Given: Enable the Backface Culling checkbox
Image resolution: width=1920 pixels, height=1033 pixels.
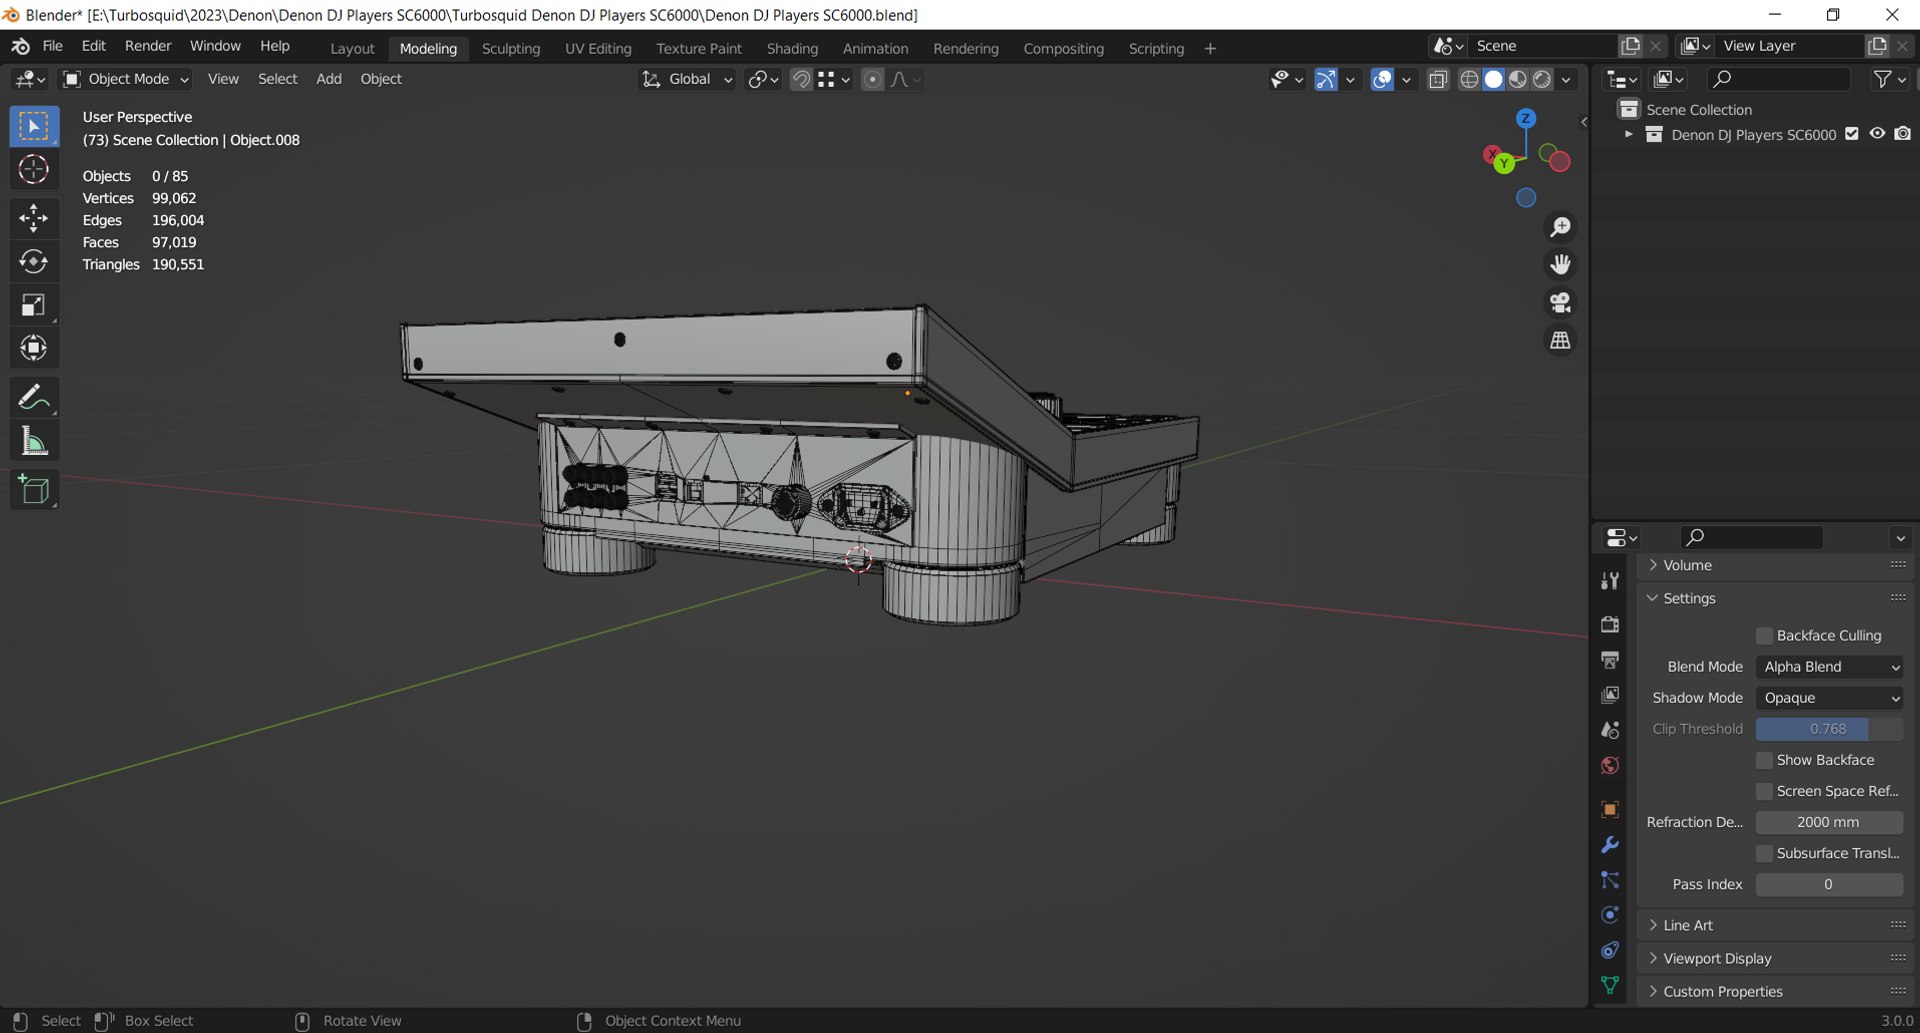Looking at the screenshot, I should point(1765,636).
